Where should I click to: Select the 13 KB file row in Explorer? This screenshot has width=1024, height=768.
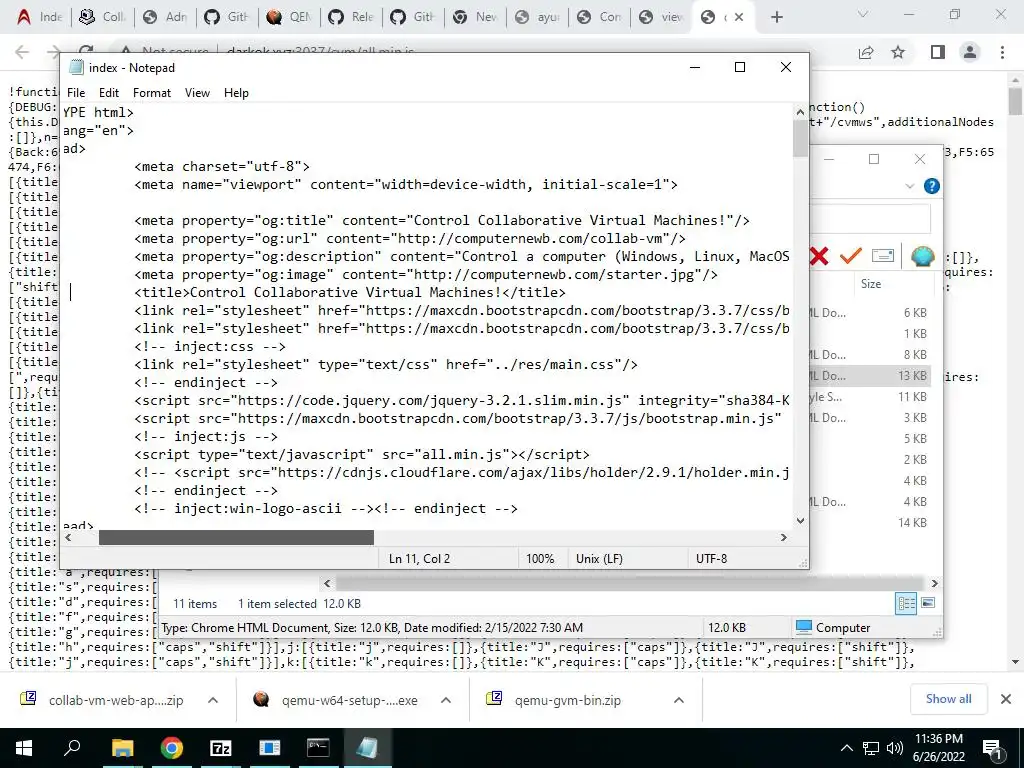[871, 376]
